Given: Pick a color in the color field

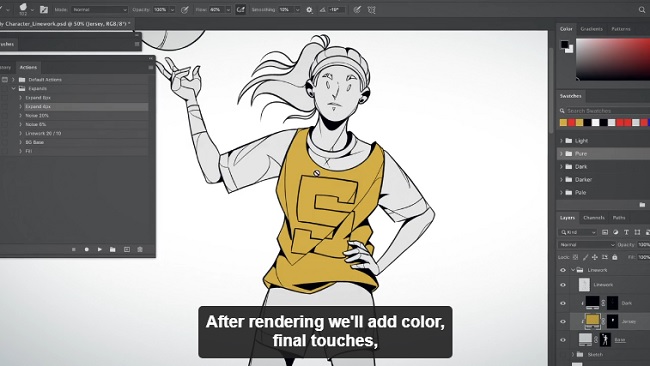Looking at the screenshot, I should tap(613, 59).
